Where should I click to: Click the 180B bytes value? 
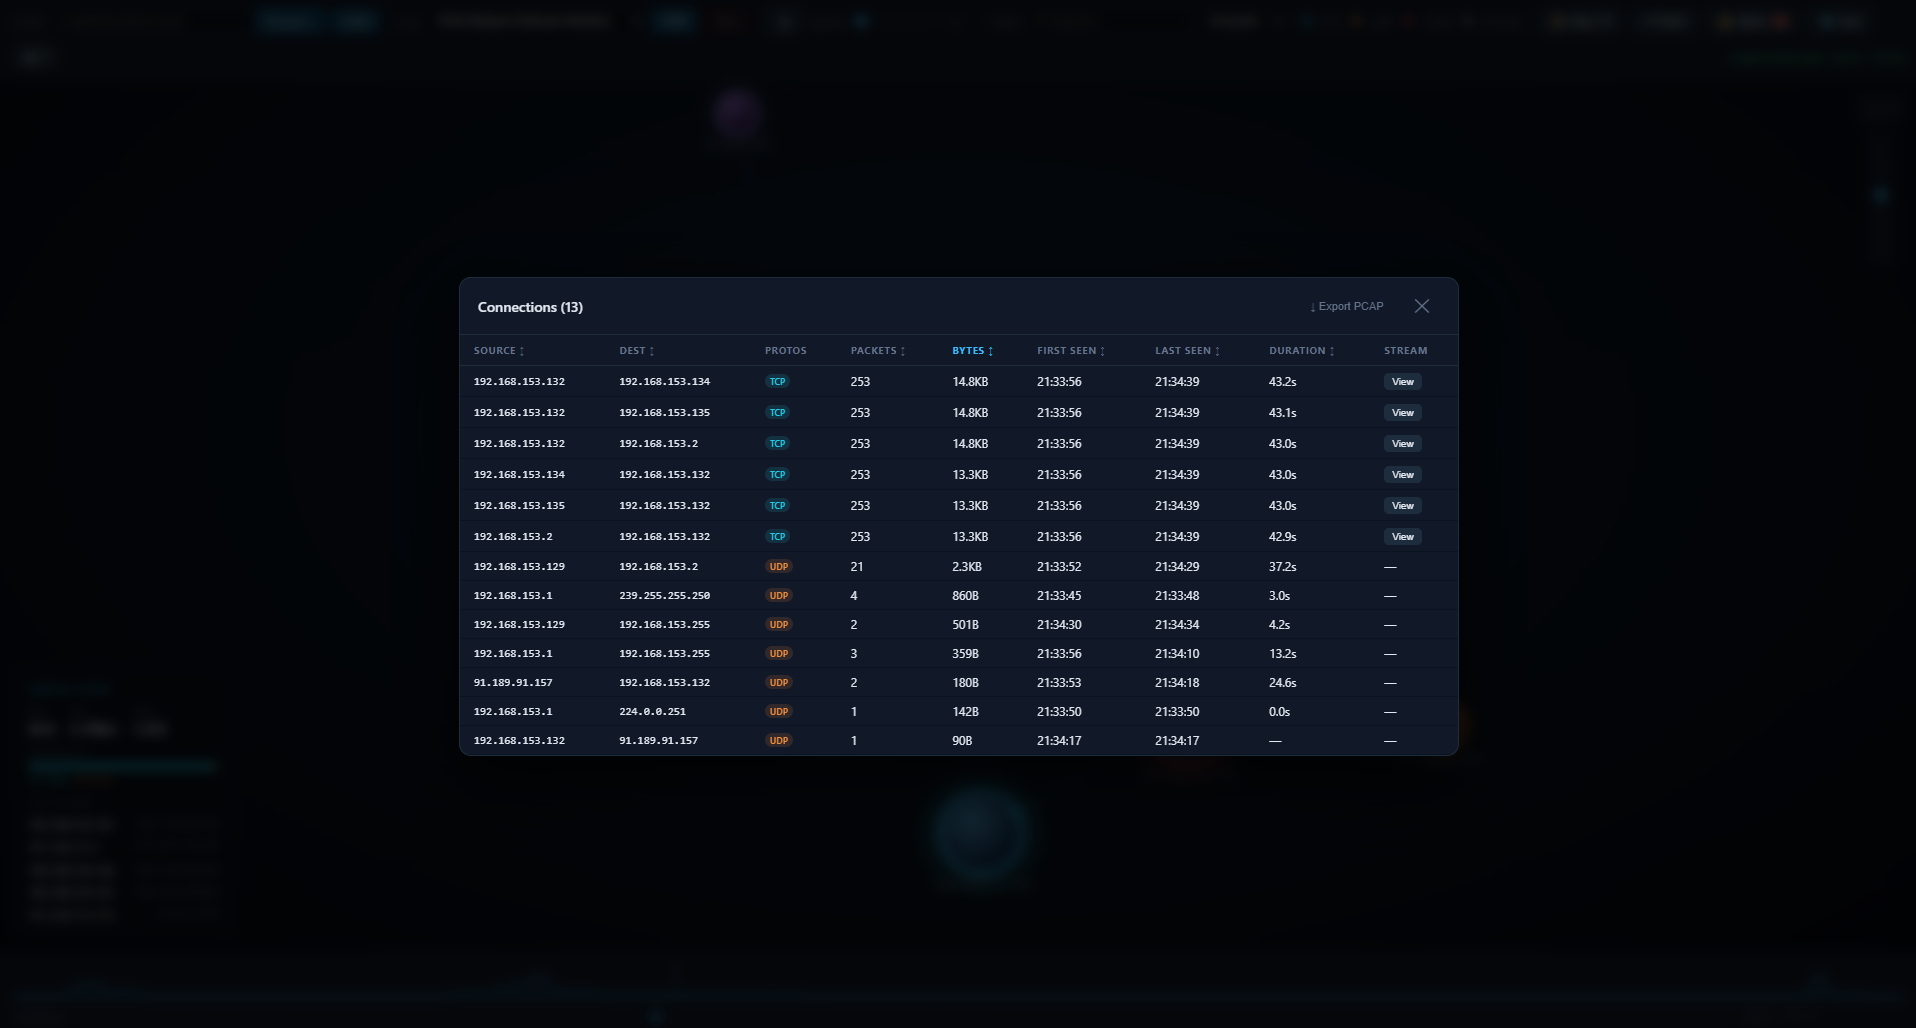[965, 683]
